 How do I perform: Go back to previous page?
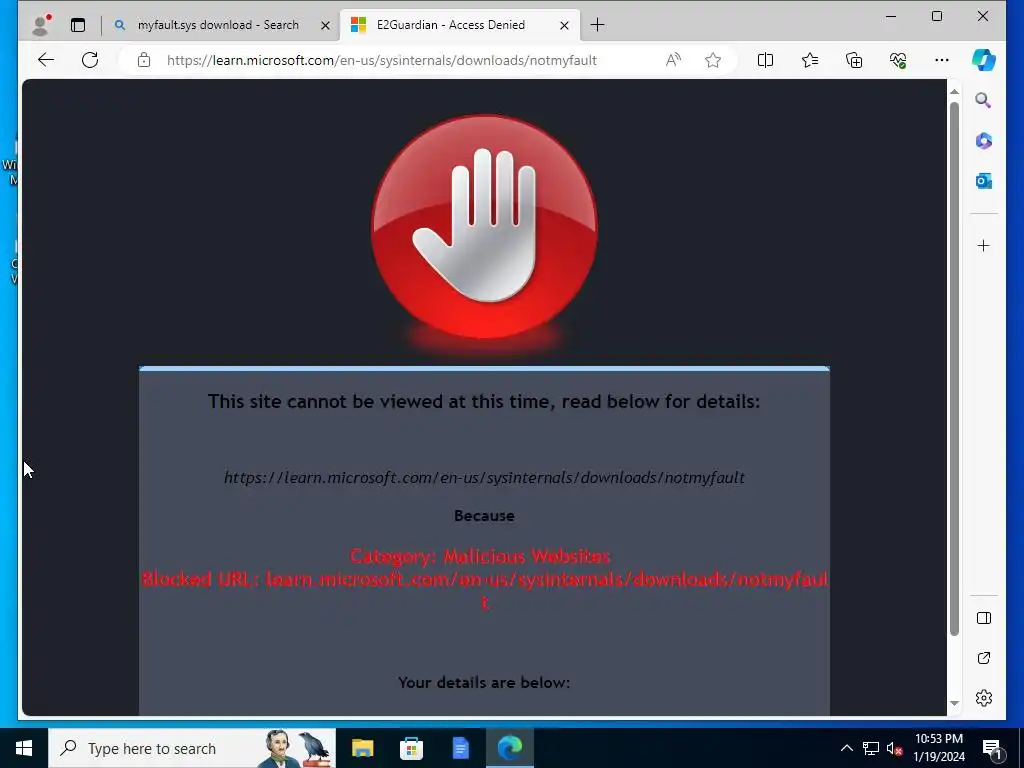[46, 60]
